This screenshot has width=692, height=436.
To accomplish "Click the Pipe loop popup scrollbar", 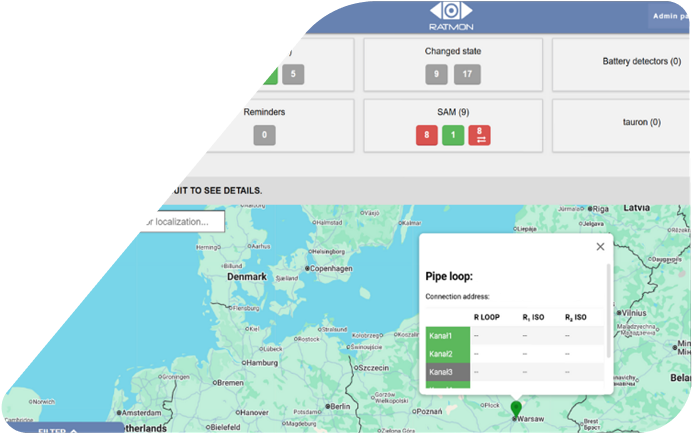I will 609,310.
